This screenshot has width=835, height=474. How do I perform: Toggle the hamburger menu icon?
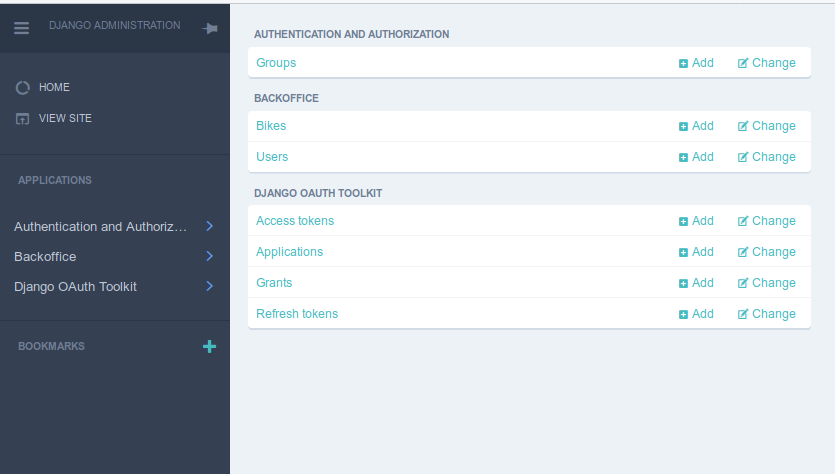tap(21, 28)
